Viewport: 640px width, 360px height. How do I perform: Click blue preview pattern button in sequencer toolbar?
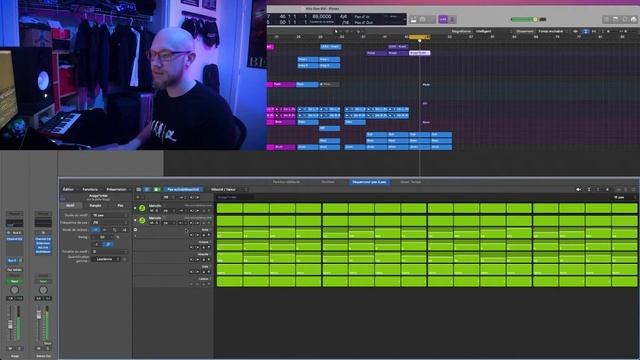pos(147,189)
